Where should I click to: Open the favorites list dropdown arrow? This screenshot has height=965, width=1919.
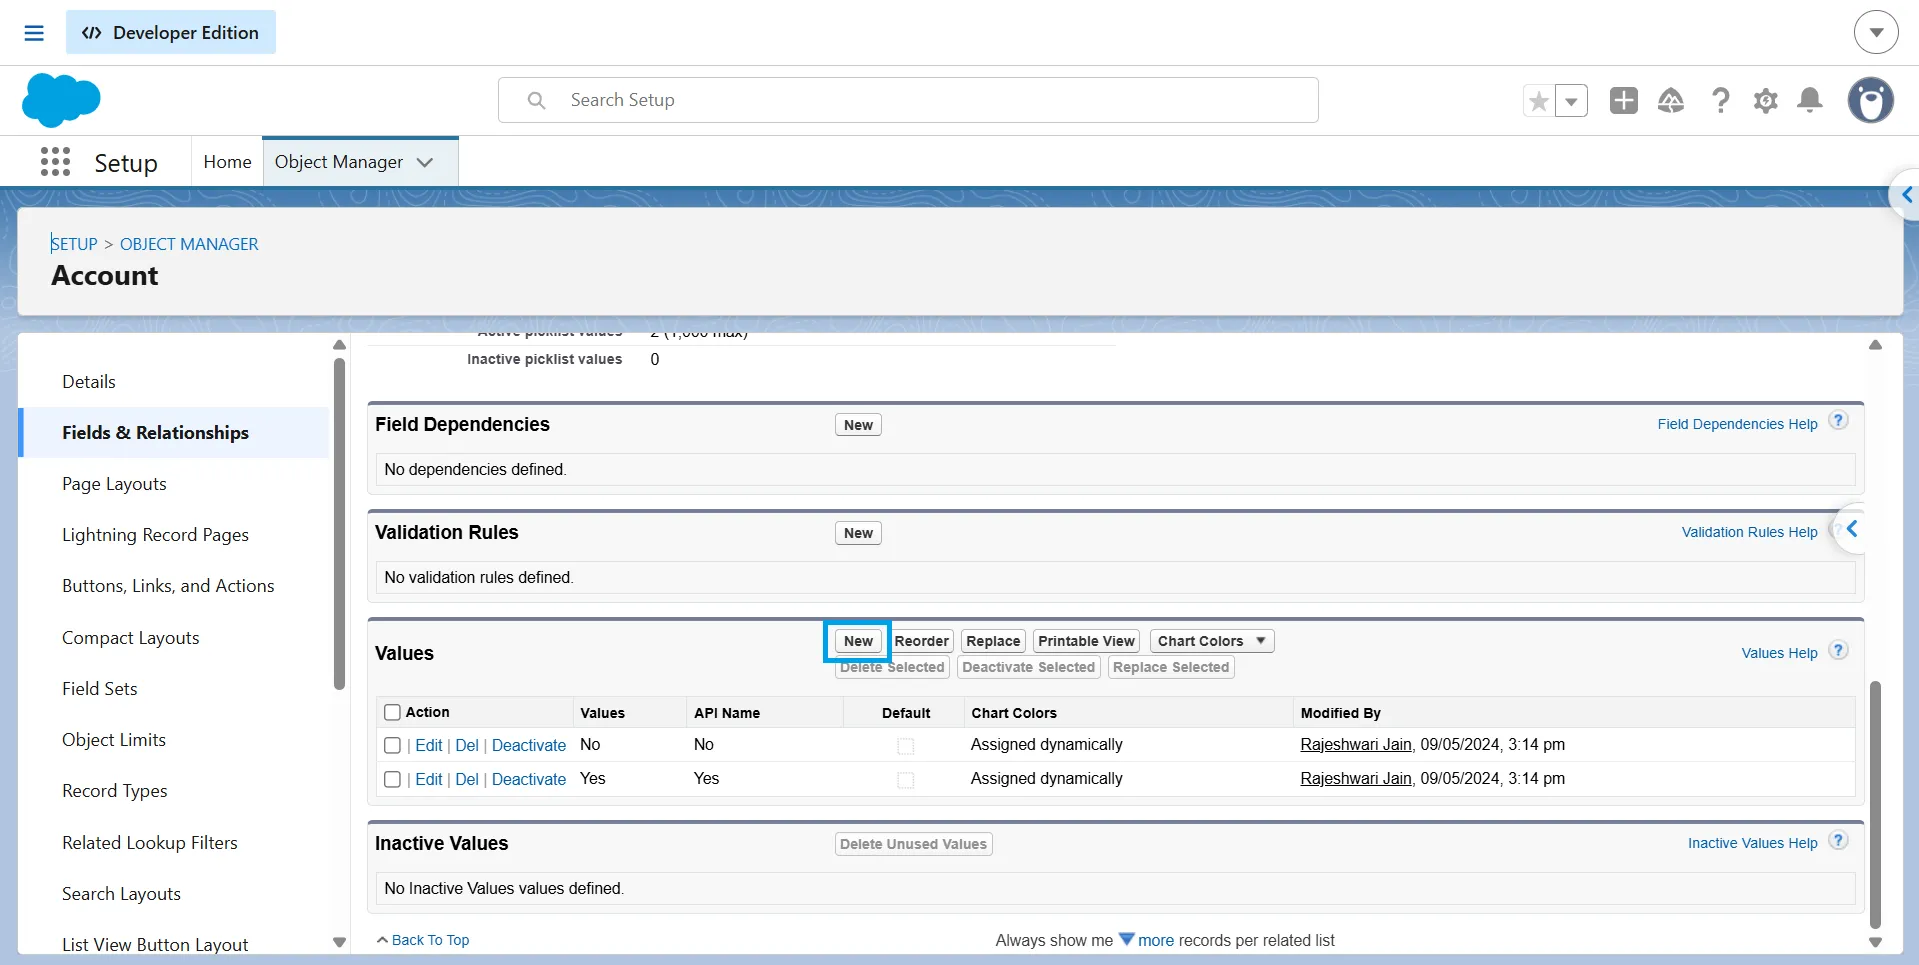coord(1571,101)
